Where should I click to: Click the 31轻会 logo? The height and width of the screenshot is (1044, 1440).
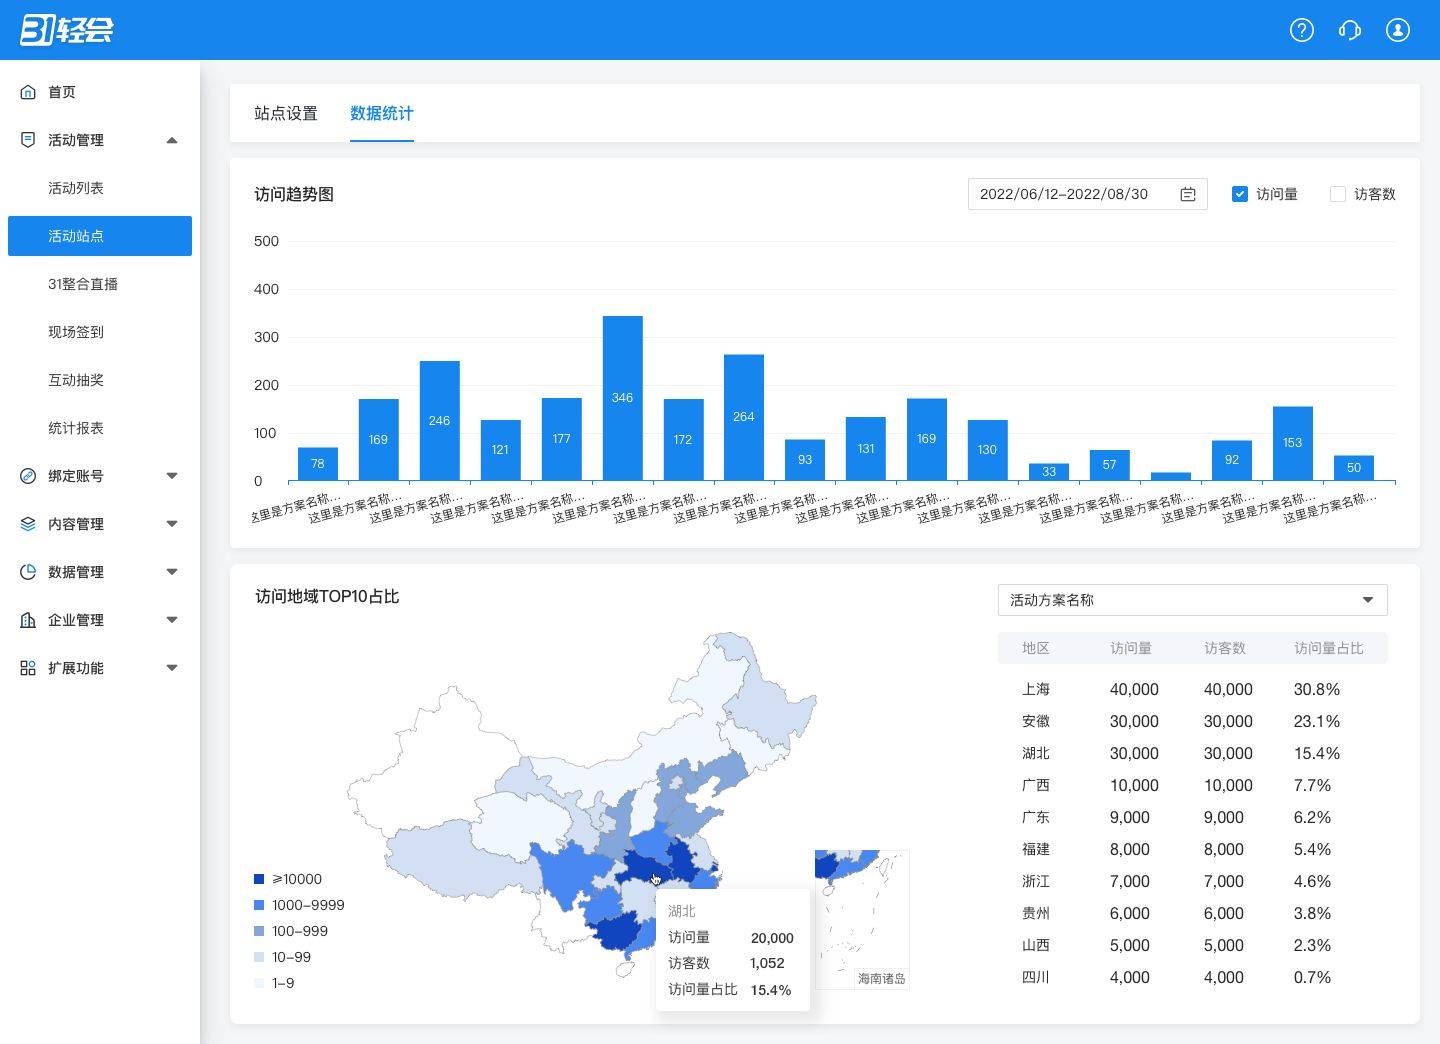click(67, 30)
